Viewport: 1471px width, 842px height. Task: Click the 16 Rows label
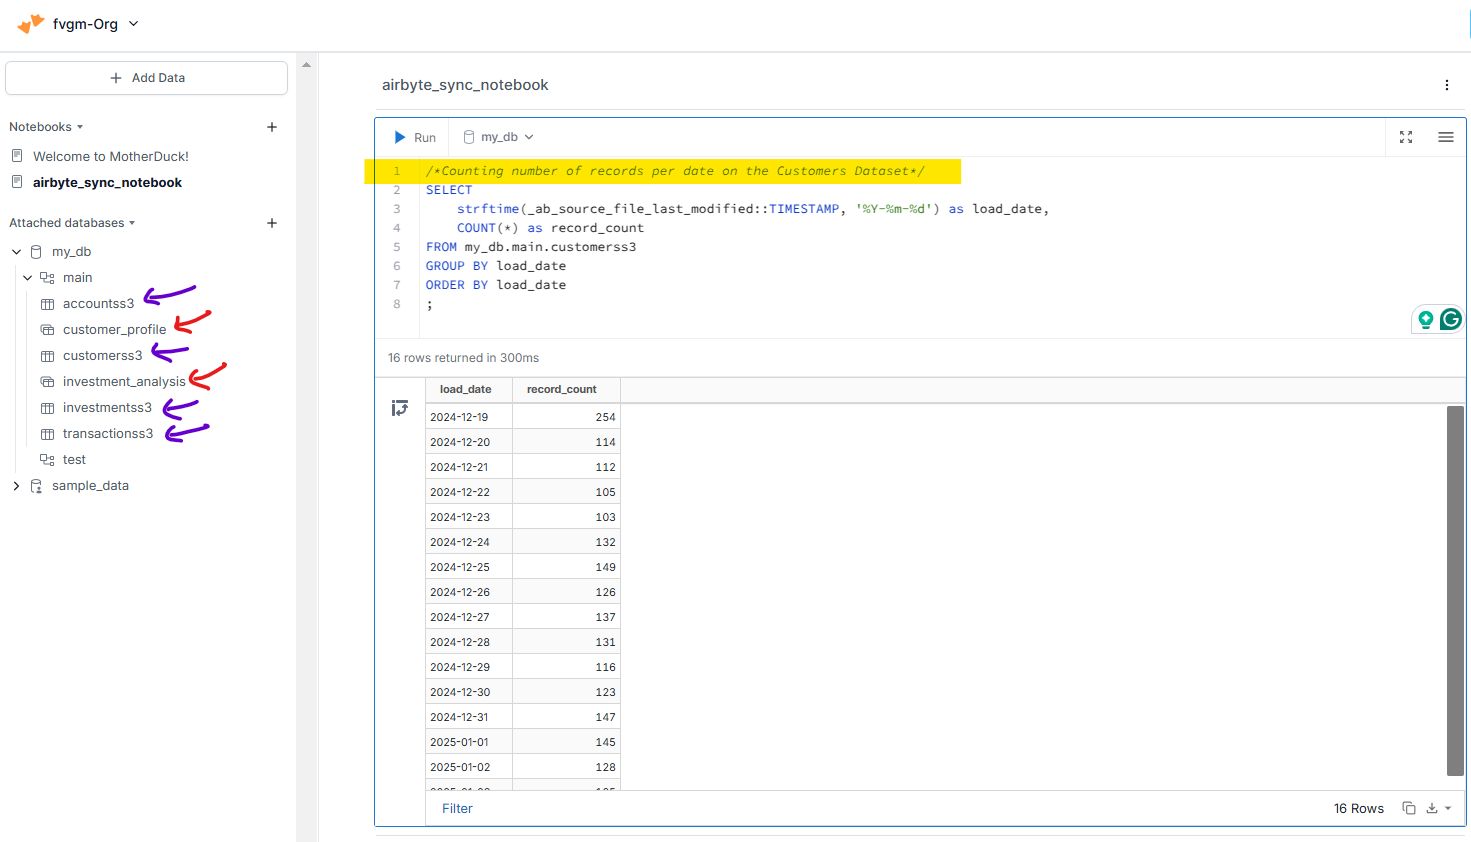point(1358,809)
